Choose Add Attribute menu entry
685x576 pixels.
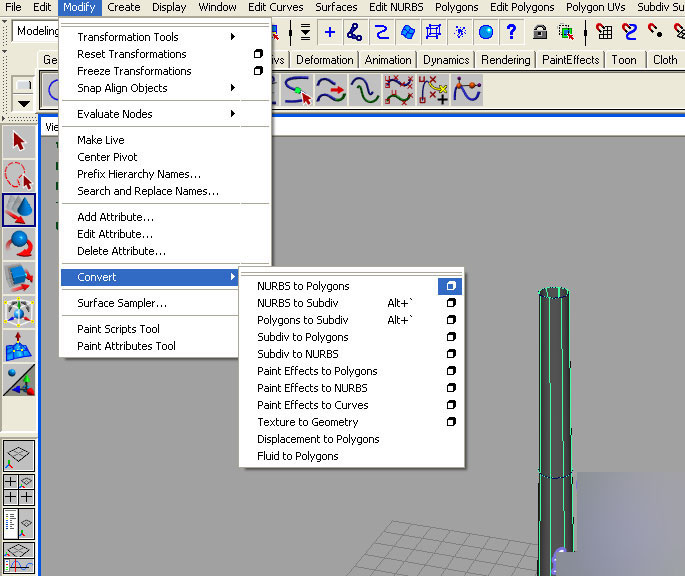tap(115, 217)
